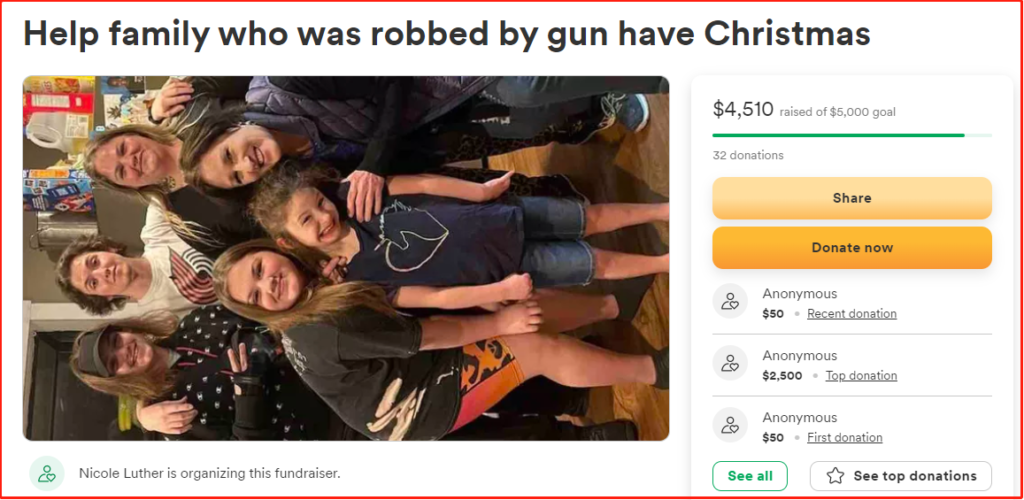The image size is (1024, 500).
Task: Click the donor icon next to the $50 first donation
Action: (x=730, y=425)
